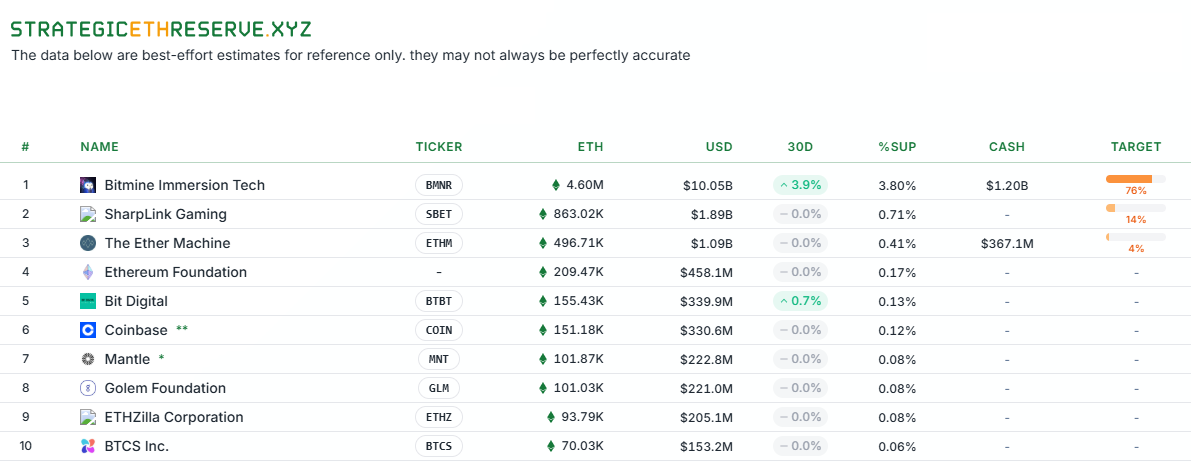Open the SharpLink Gaming entry
This screenshot has width=1196, height=462.
165,214
